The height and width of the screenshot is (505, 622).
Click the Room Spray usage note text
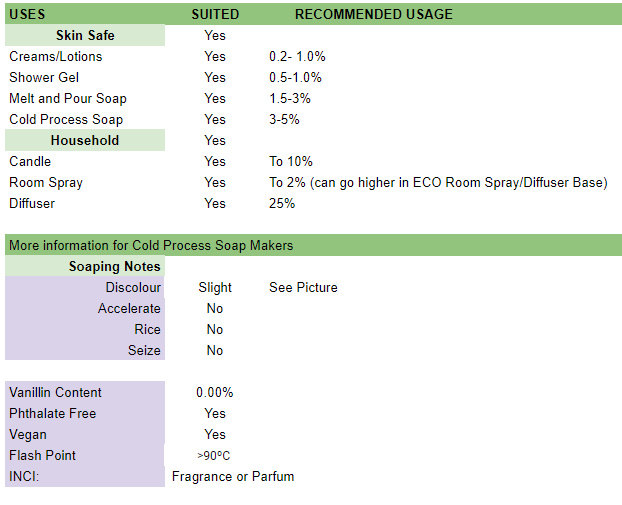coord(438,182)
